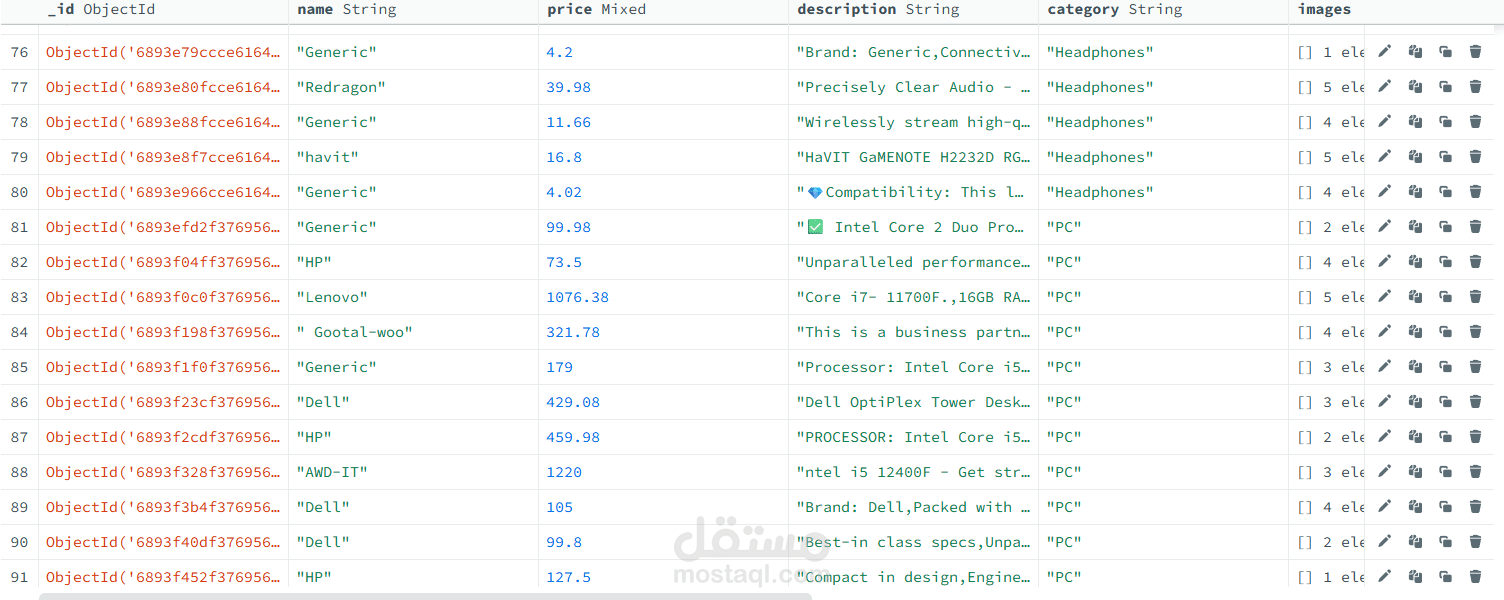This screenshot has width=1504, height=600.
Task: Clone document in row 78
Action: click(1445, 122)
